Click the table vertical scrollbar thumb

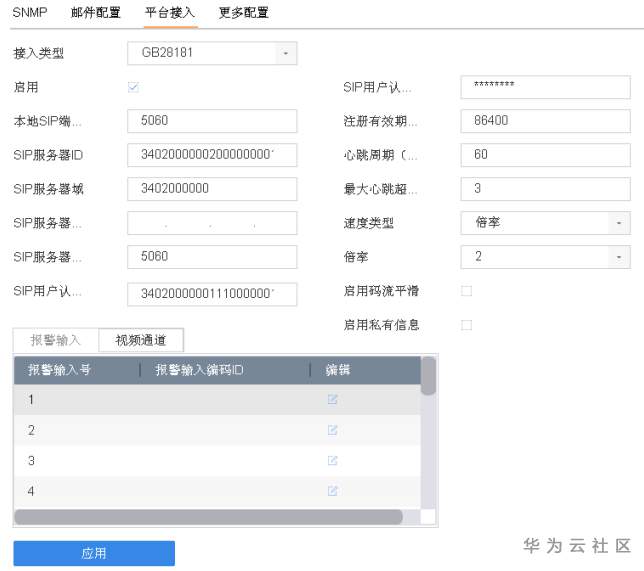tap(428, 376)
